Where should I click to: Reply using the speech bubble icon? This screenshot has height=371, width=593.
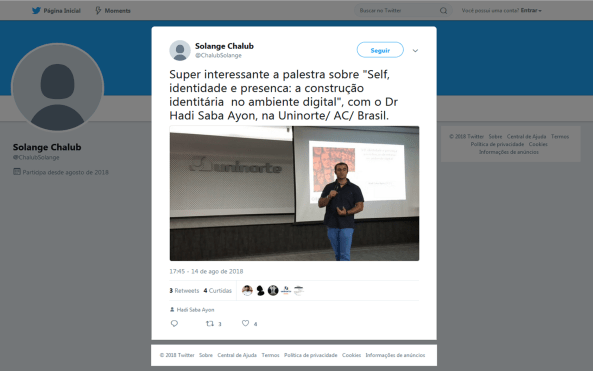pyautogui.click(x=174, y=323)
